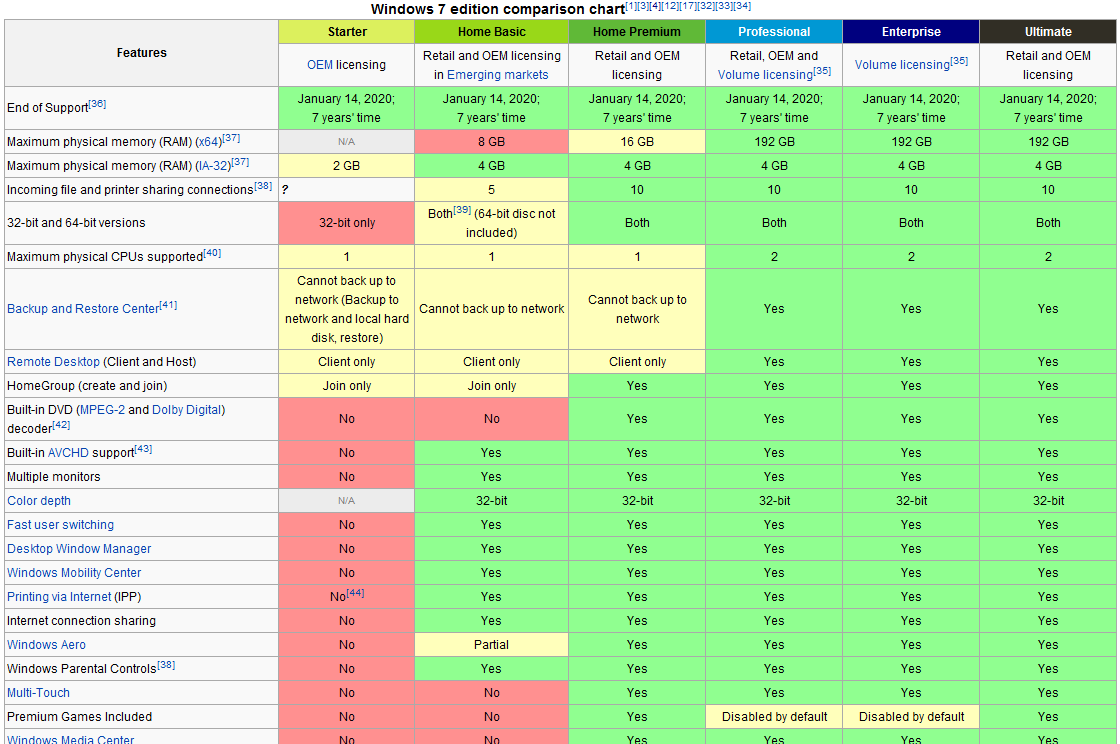Open the Printing via Internet link
Image resolution: width=1120 pixels, height=744 pixels.
click(x=59, y=597)
